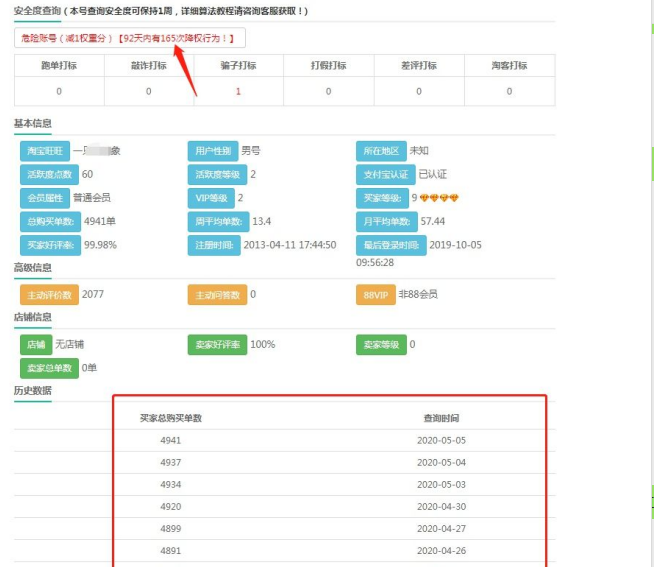Image resolution: width=654 pixels, height=567 pixels.
Task: Click the 骗子打标 column header
Action: tap(239, 66)
